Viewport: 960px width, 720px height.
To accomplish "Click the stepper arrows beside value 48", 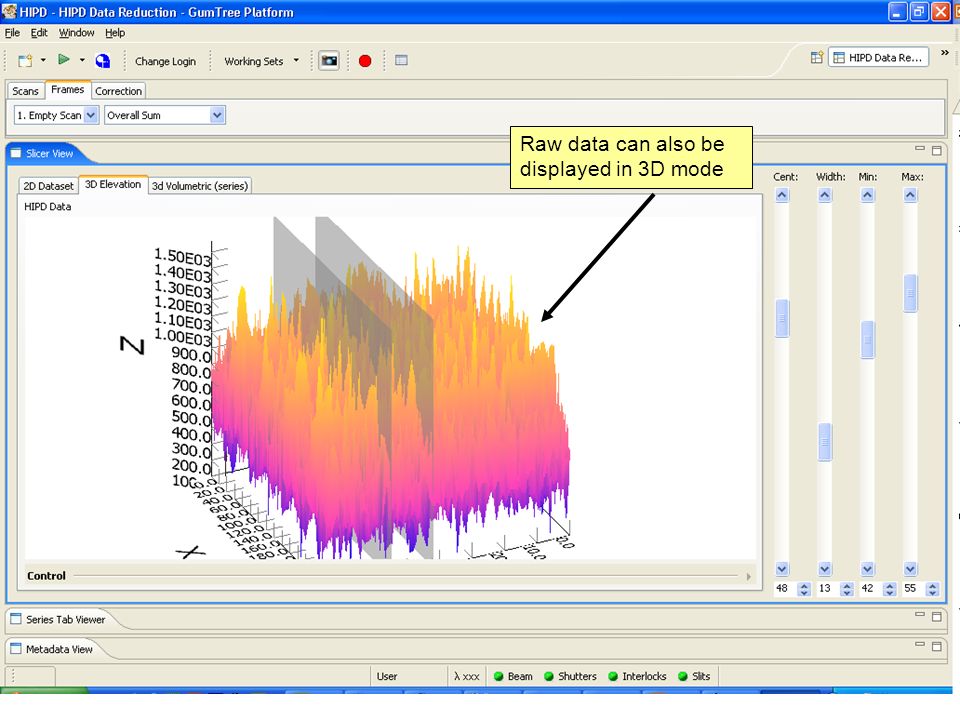I will pyautogui.click(x=804, y=589).
